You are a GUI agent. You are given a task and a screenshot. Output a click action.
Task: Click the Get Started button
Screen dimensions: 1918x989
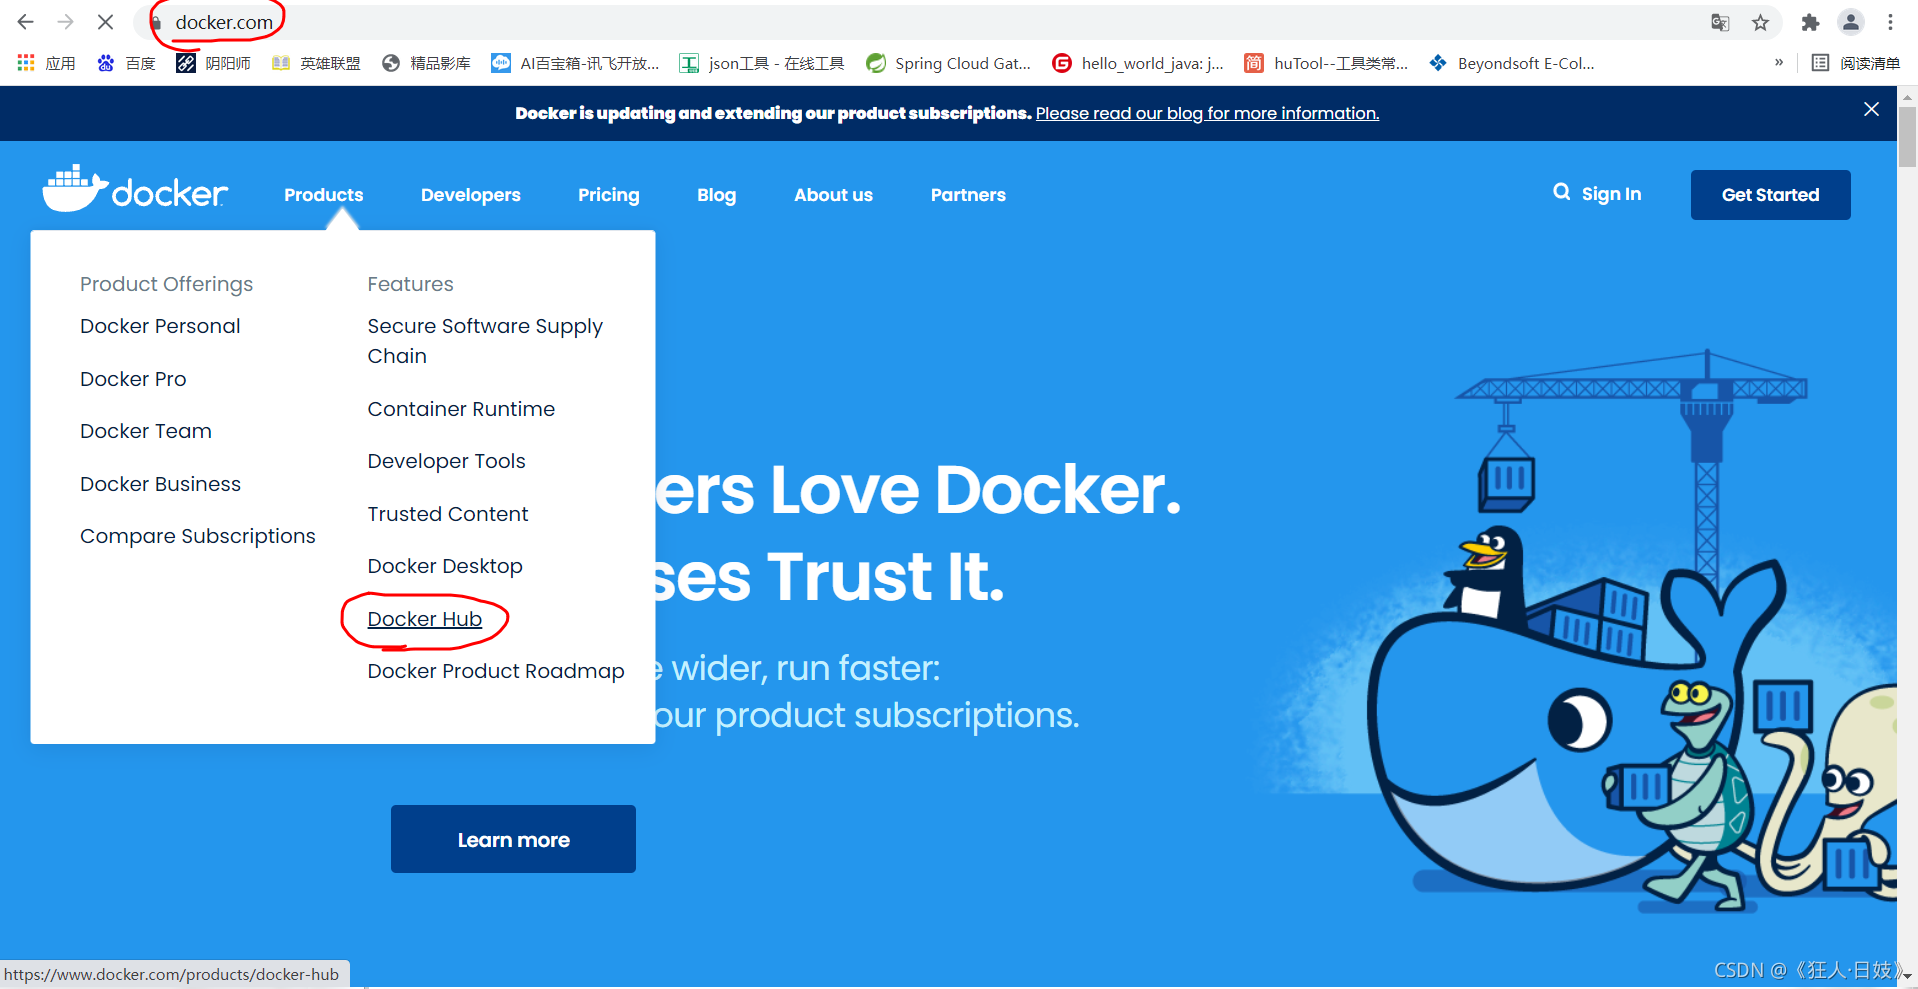pyautogui.click(x=1770, y=195)
